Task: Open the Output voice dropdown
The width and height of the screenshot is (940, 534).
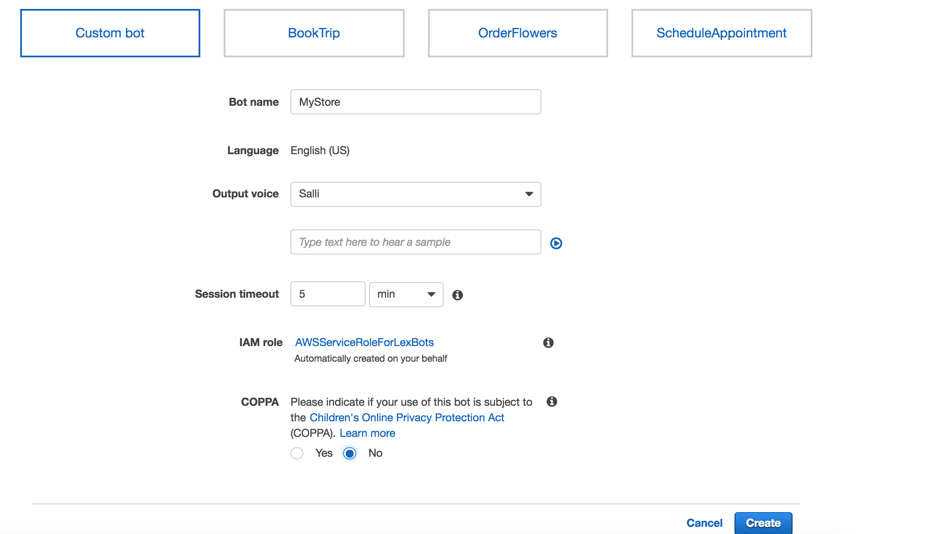Action: pos(415,194)
